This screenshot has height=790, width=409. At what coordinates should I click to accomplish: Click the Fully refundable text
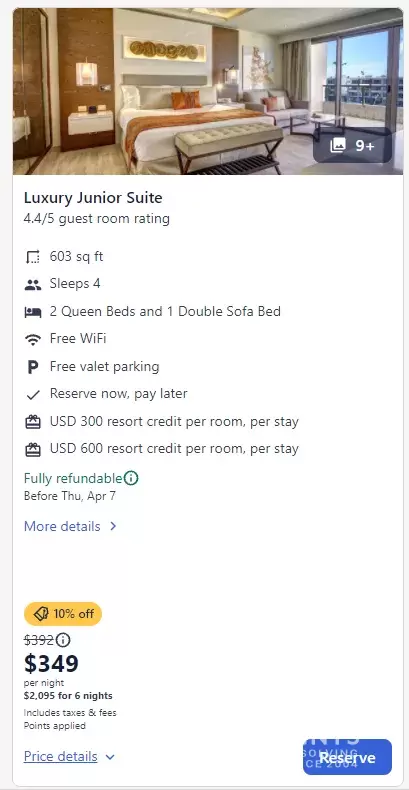tap(73, 478)
